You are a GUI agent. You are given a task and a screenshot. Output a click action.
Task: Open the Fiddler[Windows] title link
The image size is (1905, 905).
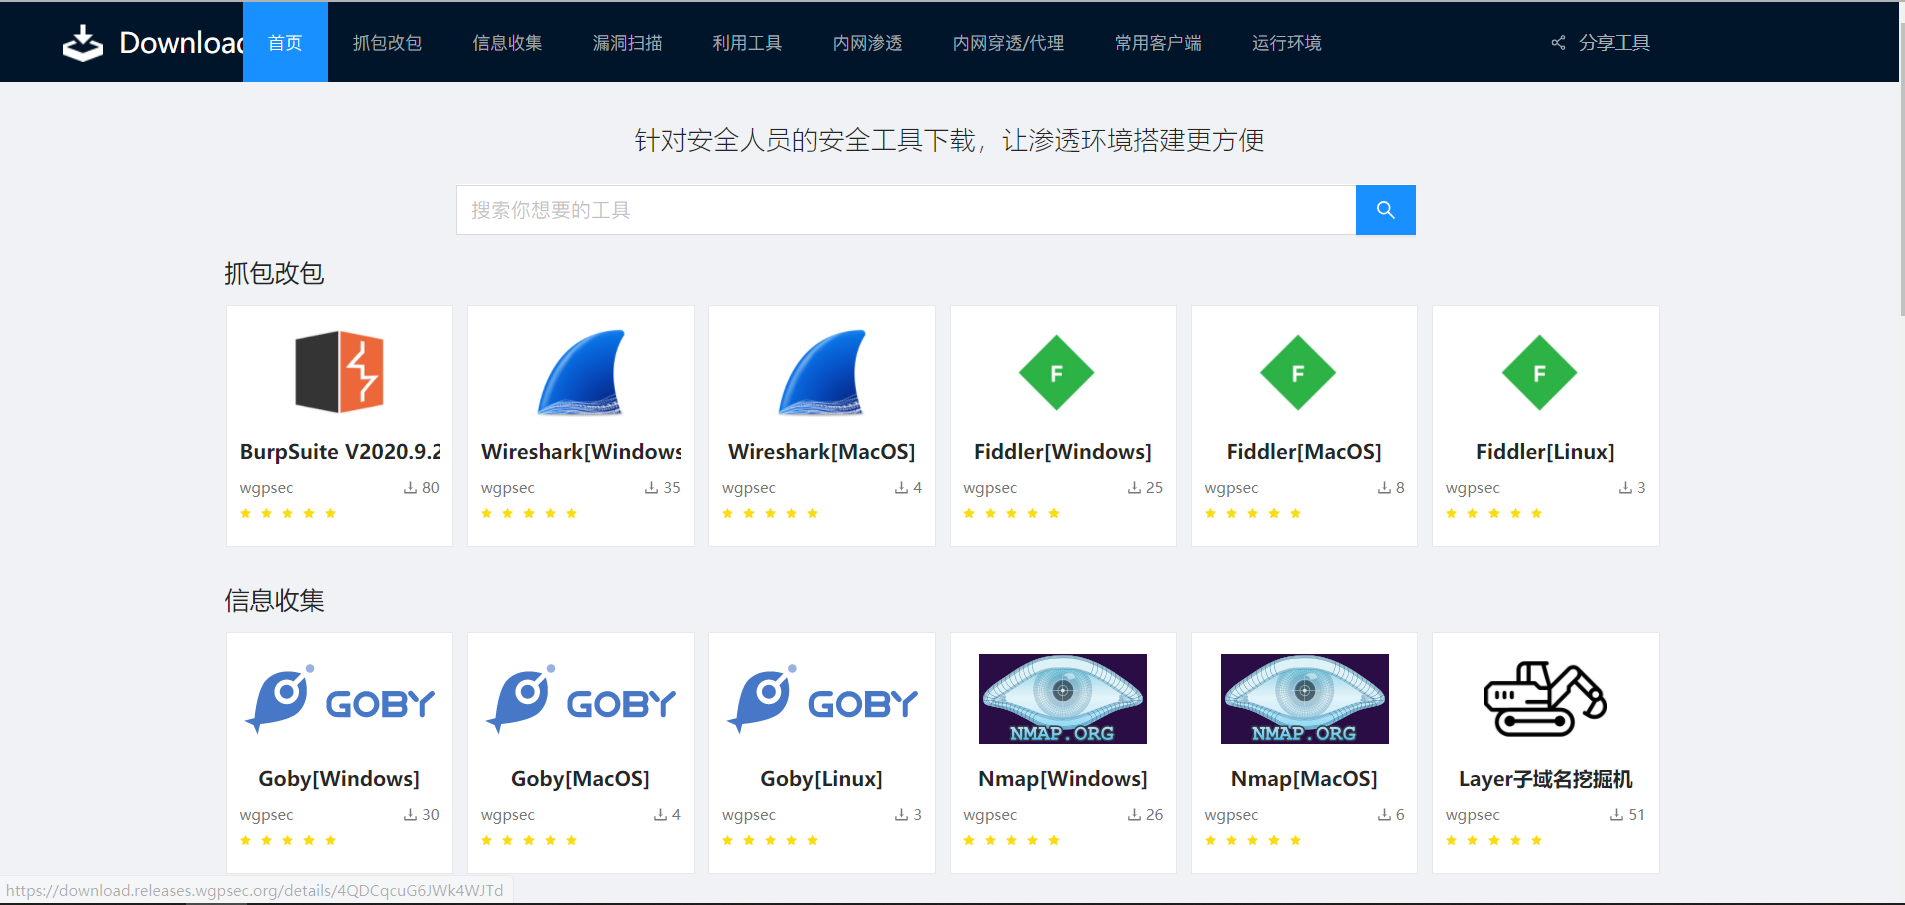click(1063, 452)
